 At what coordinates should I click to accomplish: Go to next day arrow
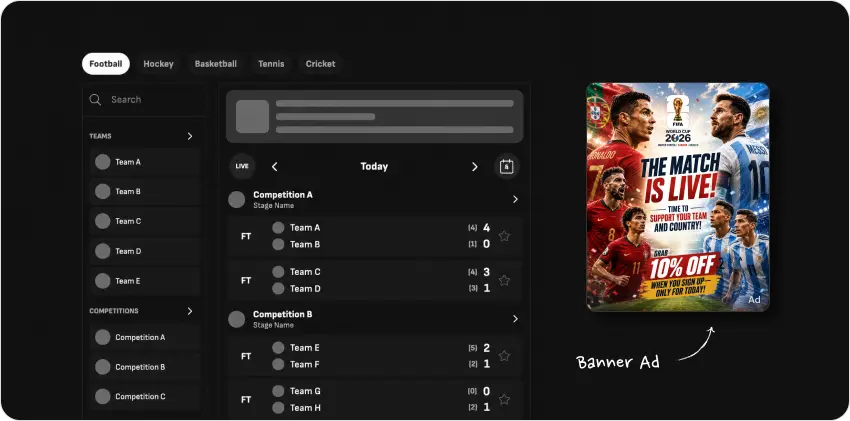coord(474,167)
